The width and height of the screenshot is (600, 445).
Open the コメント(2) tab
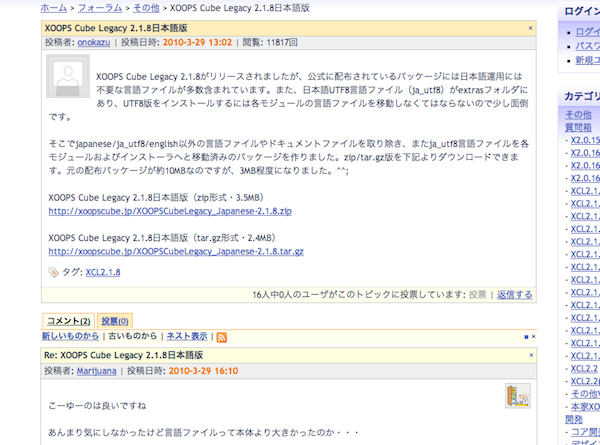pos(68,321)
